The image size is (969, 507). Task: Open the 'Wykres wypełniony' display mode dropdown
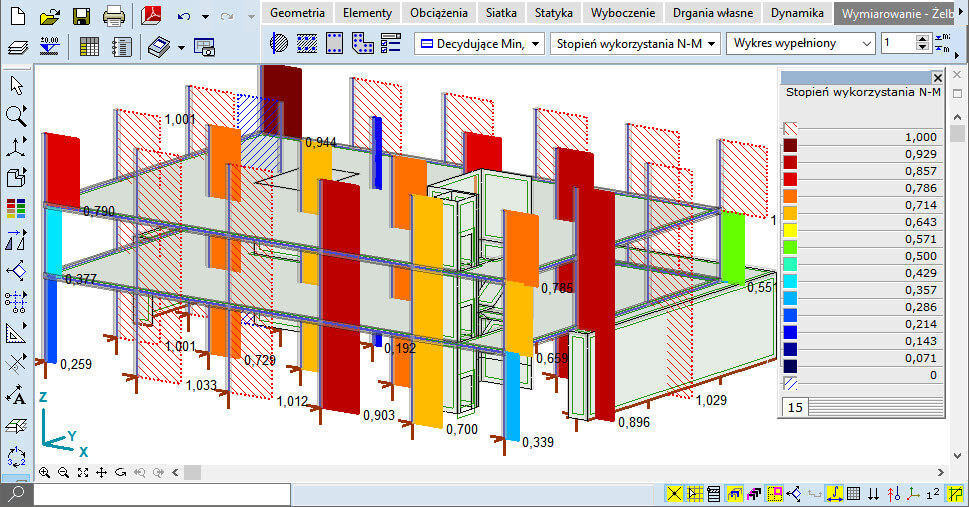(800, 44)
